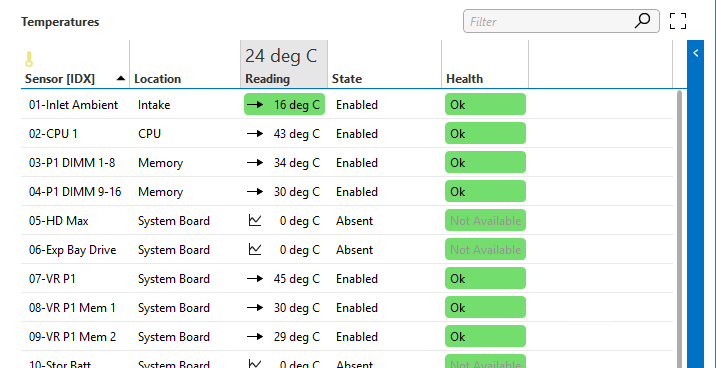Click the arrow trend icon for 02-CPU 1
Screen dimensions: 716x368
pos(255,134)
